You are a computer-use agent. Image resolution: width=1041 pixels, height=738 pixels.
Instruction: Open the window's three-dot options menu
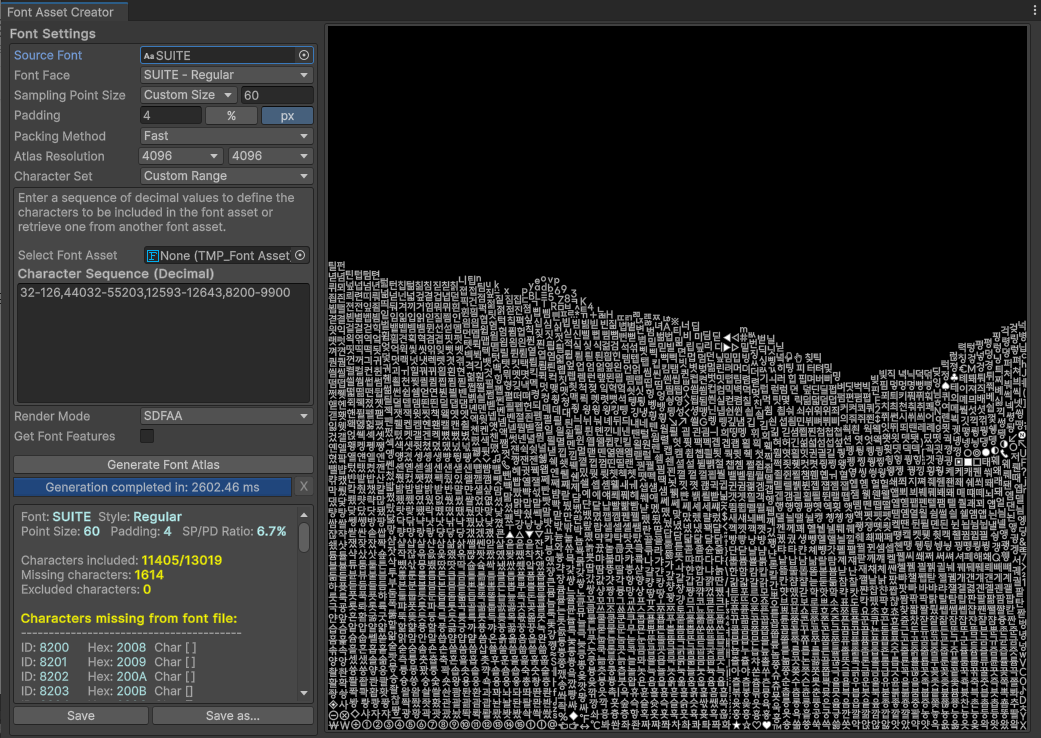1034,10
